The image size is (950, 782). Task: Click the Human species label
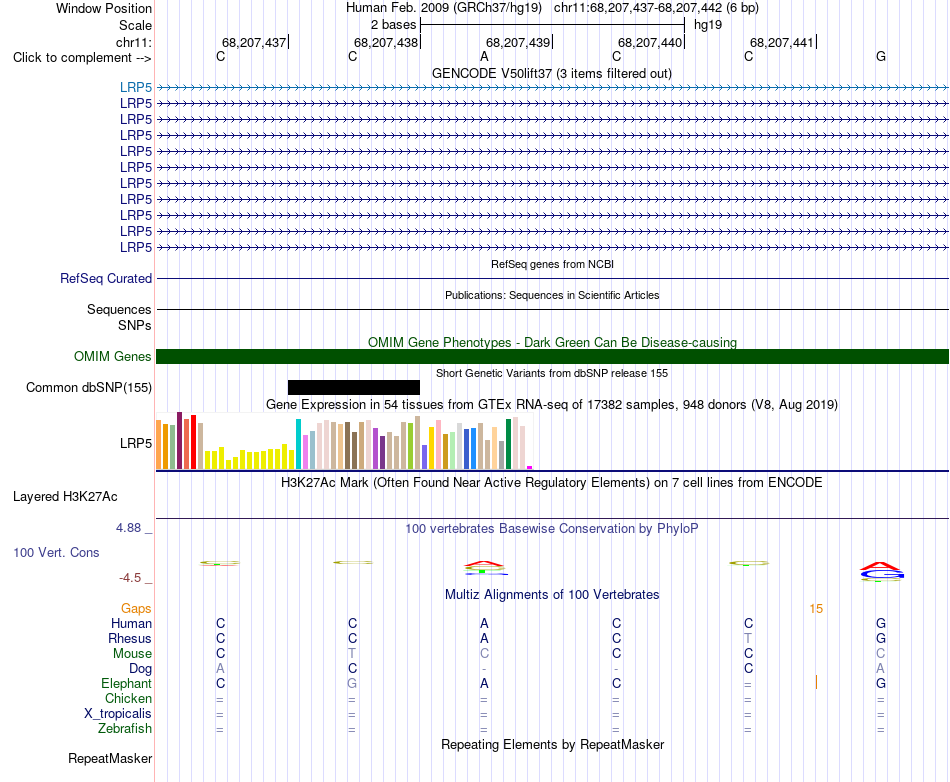tap(131, 623)
